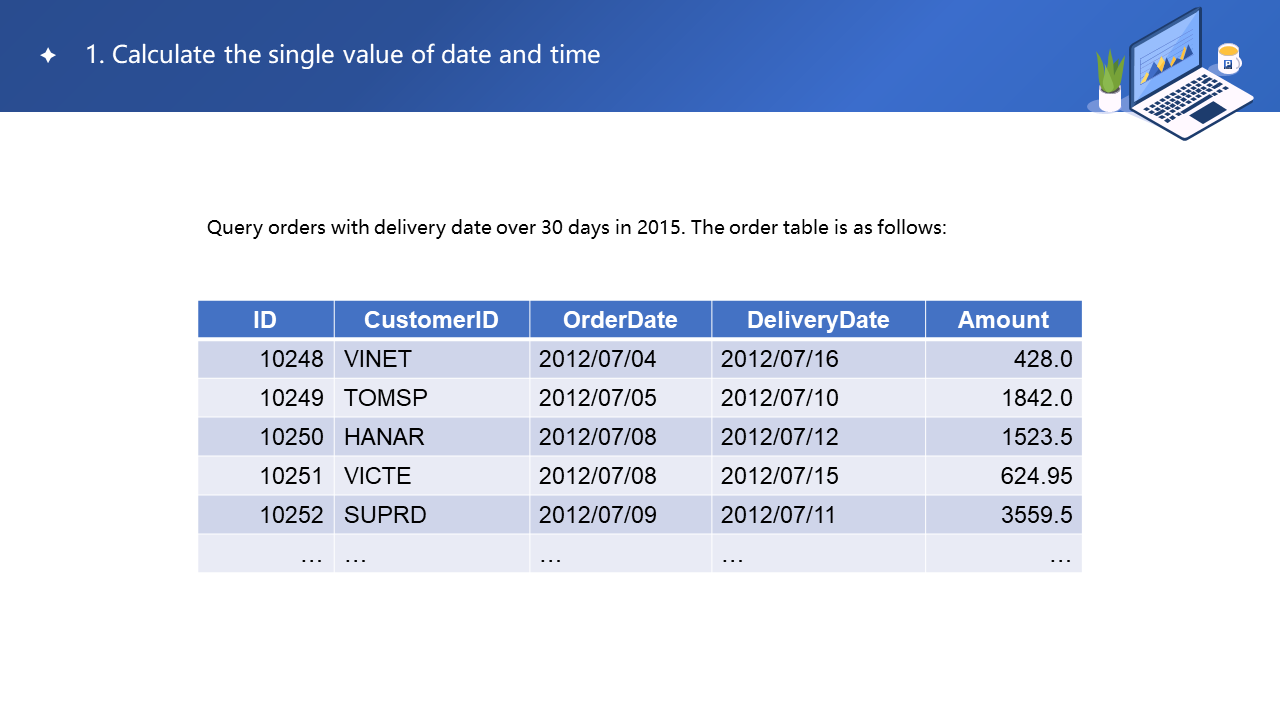Select the query description sentence
1280x720 pixels.
click(x=576, y=227)
